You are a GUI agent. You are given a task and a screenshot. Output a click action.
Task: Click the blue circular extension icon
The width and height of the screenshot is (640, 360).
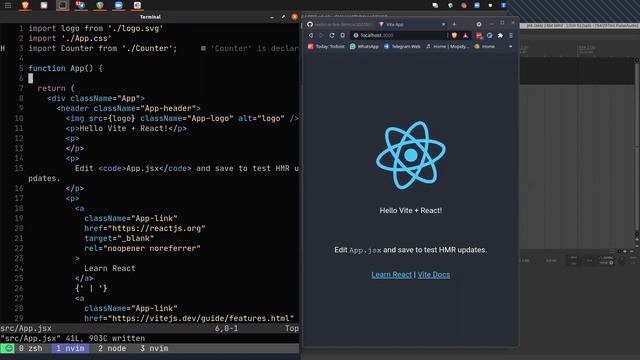[x=489, y=36]
